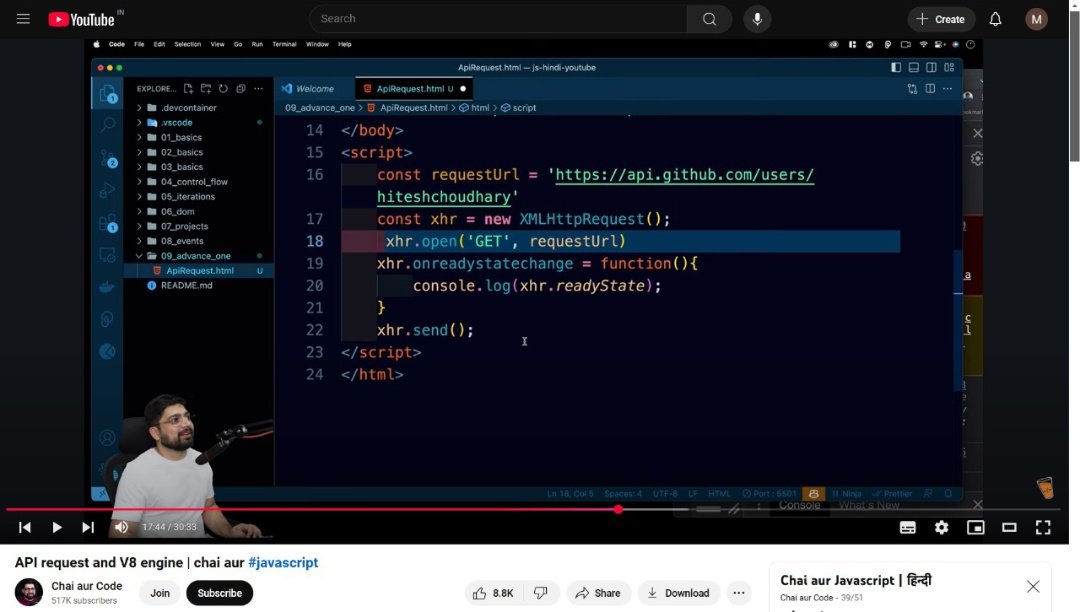The image size is (1080, 612).
Task: Play the video
Action: pos(56,527)
